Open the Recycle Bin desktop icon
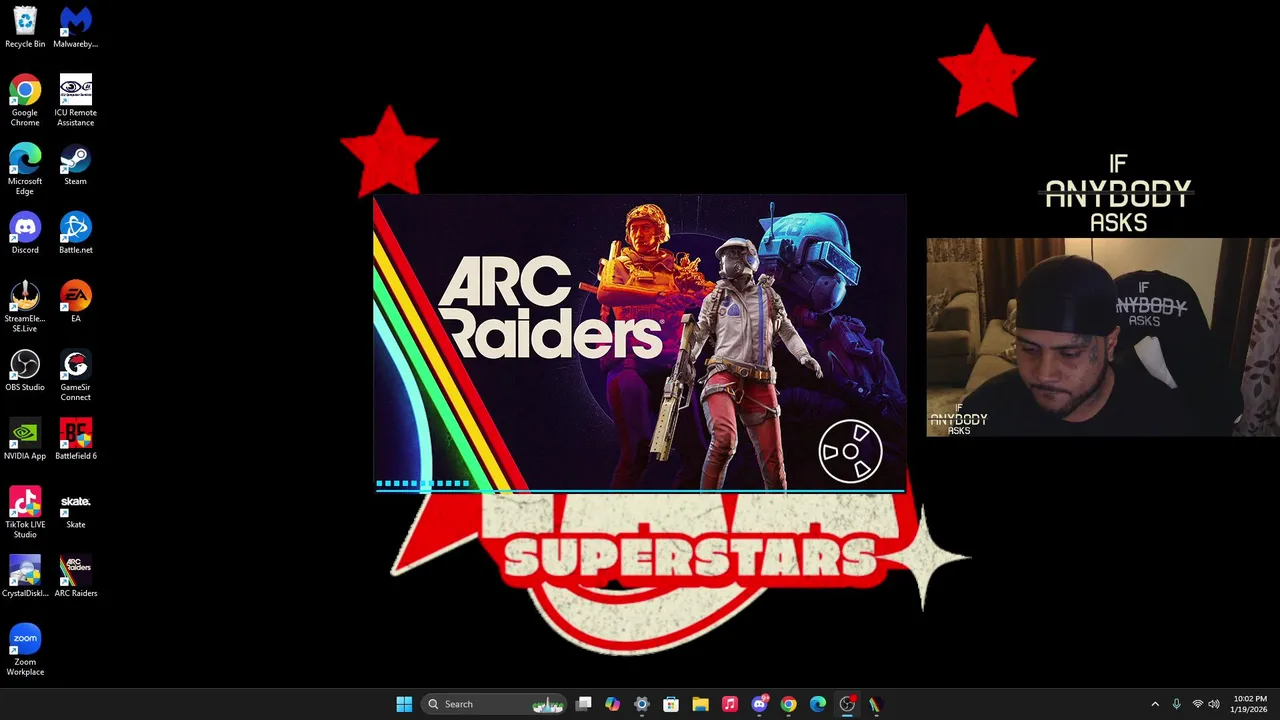 (x=25, y=27)
